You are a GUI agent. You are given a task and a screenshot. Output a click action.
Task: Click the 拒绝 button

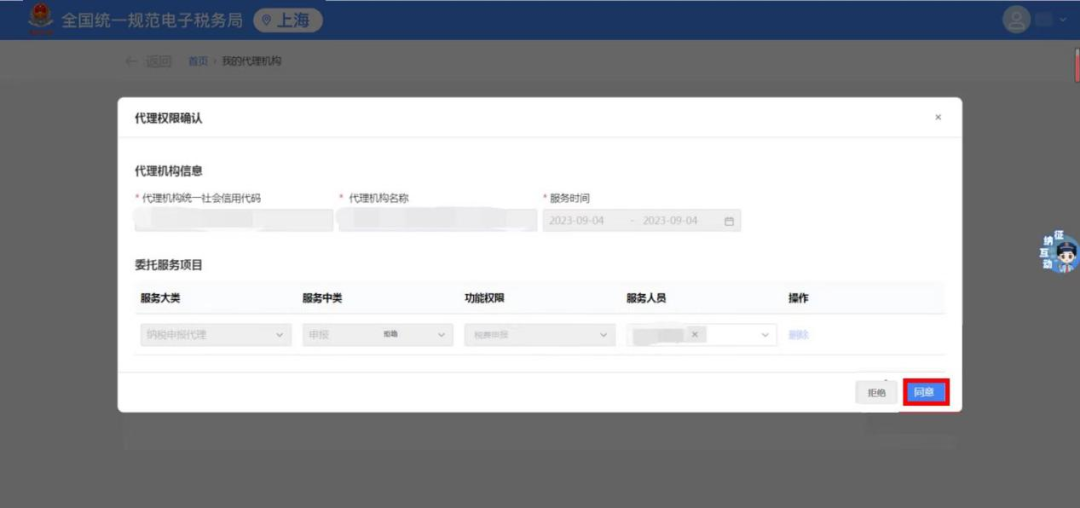point(876,392)
